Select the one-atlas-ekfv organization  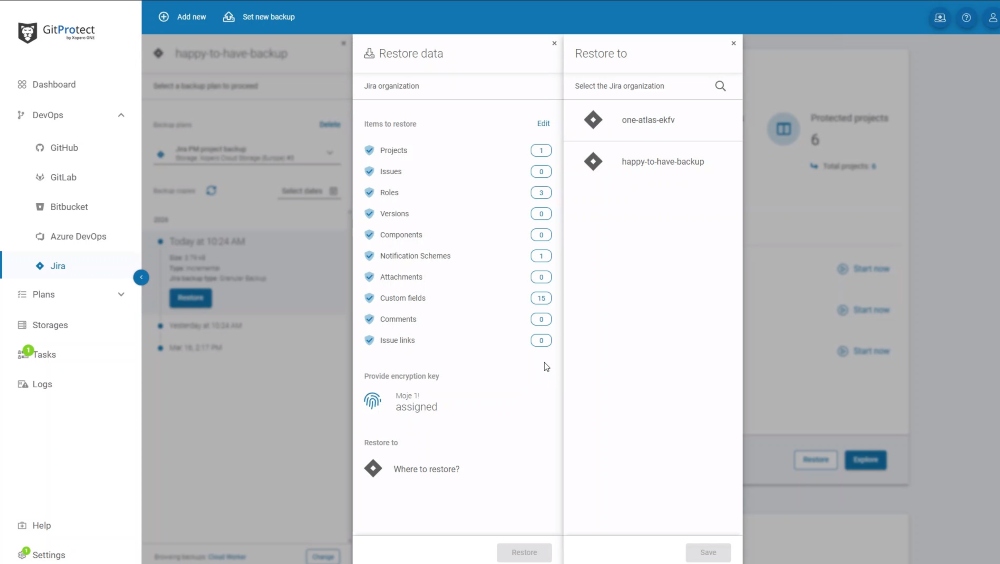[653, 120]
